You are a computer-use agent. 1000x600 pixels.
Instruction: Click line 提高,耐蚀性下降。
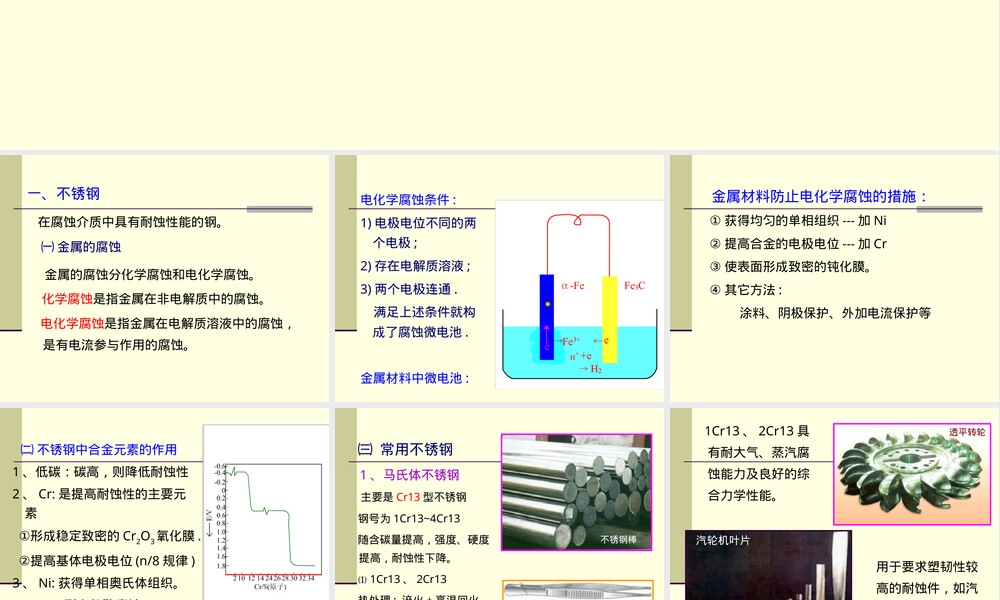pos(406,558)
